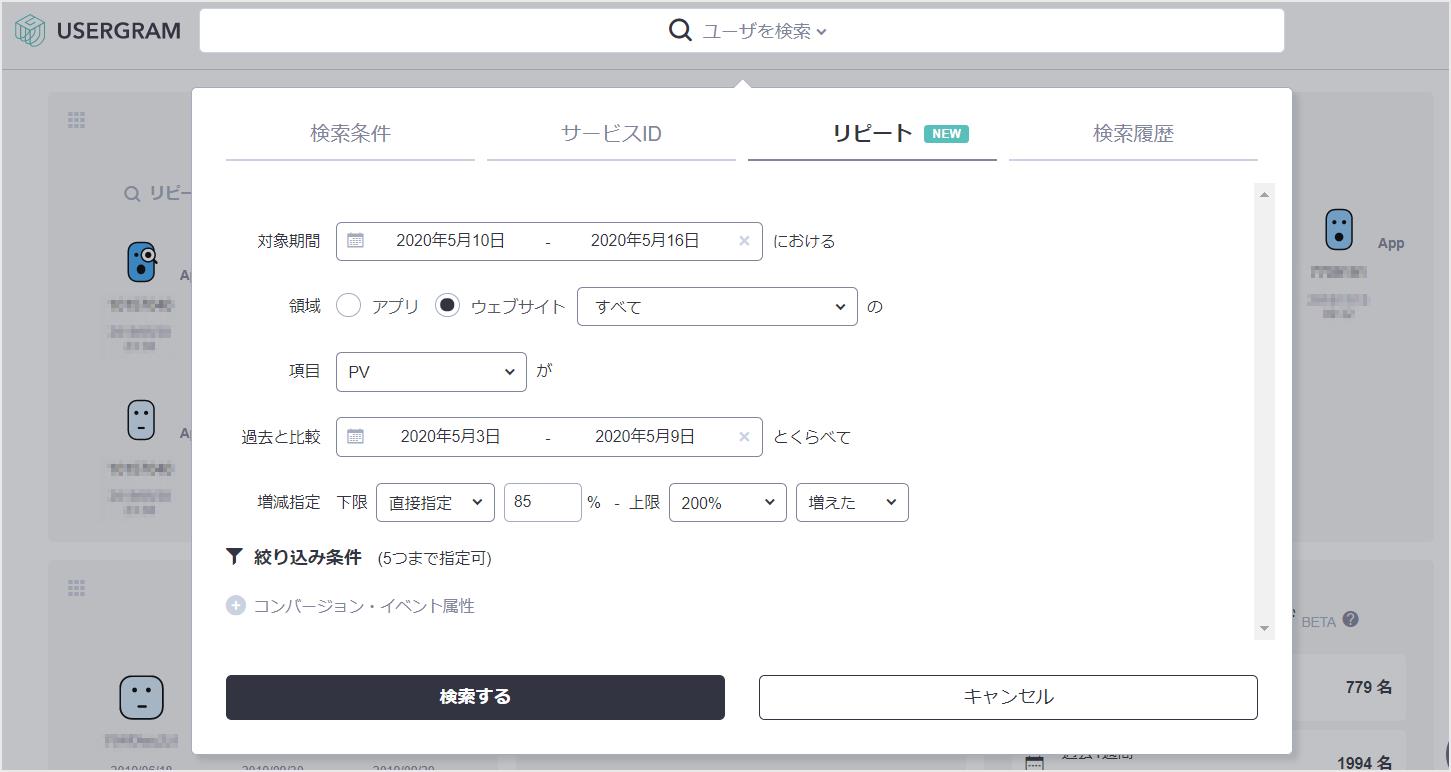The width and height of the screenshot is (1451, 772).
Task: Click calendar icon in 過去と比較 date field
Action: tap(355, 437)
